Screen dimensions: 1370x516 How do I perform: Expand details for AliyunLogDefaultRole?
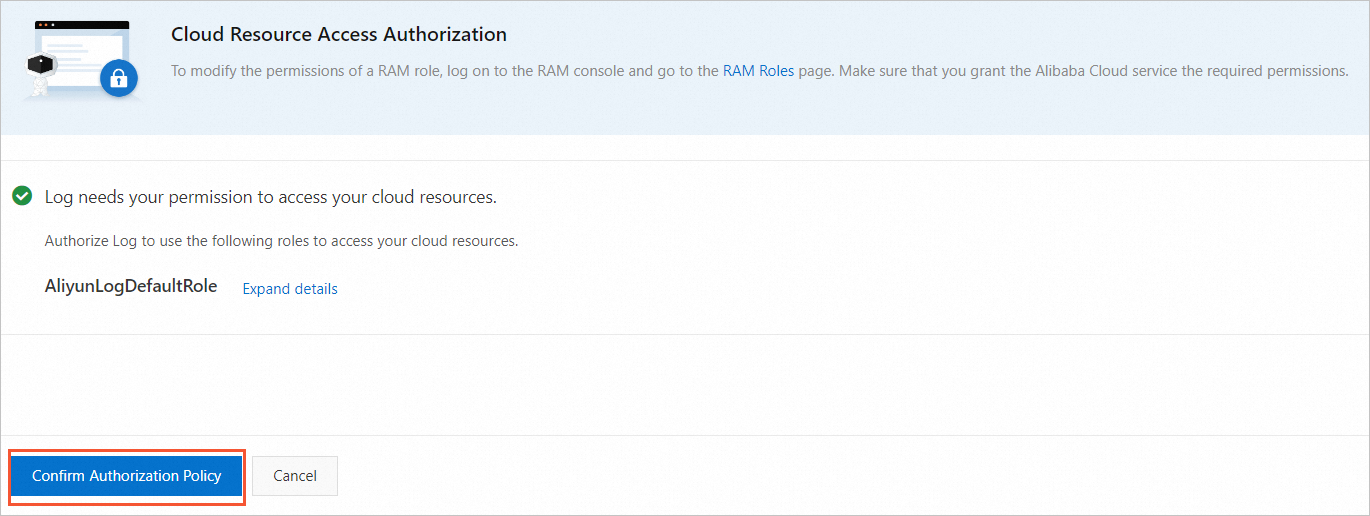point(290,289)
